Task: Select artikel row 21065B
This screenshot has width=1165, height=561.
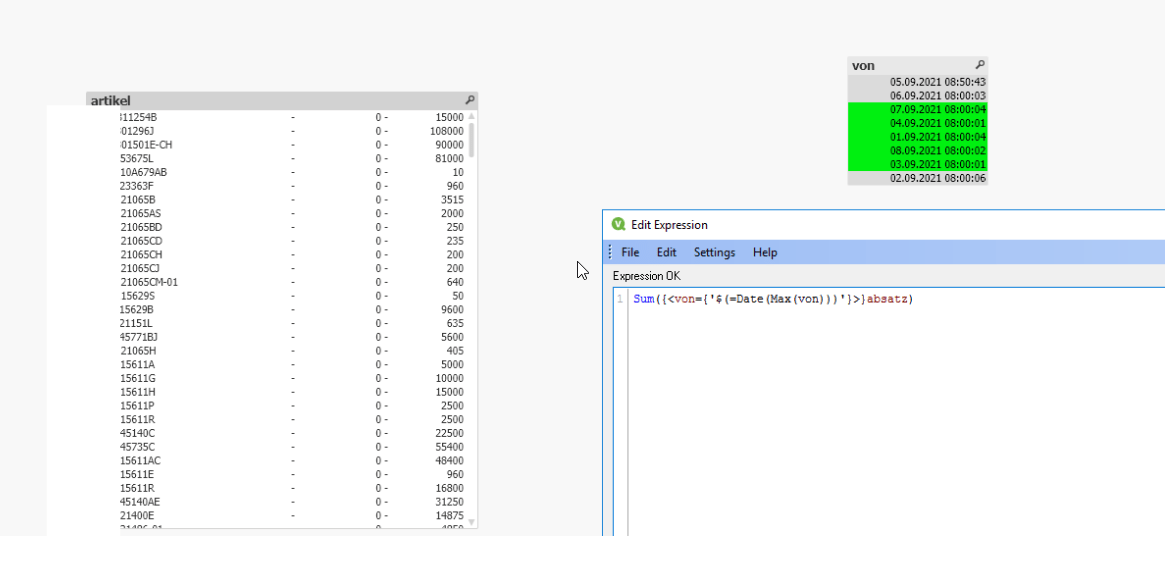Action: [x=292, y=200]
